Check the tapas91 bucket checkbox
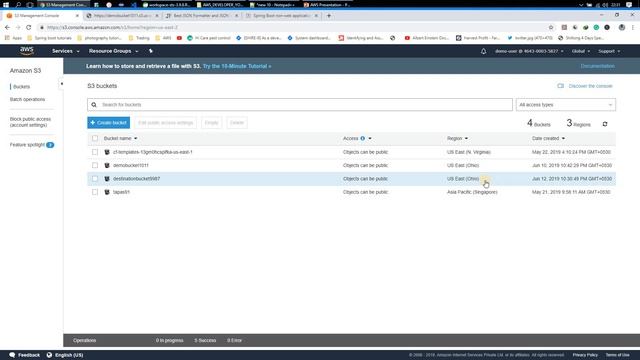Viewport: 640px width, 360px height. point(95,192)
